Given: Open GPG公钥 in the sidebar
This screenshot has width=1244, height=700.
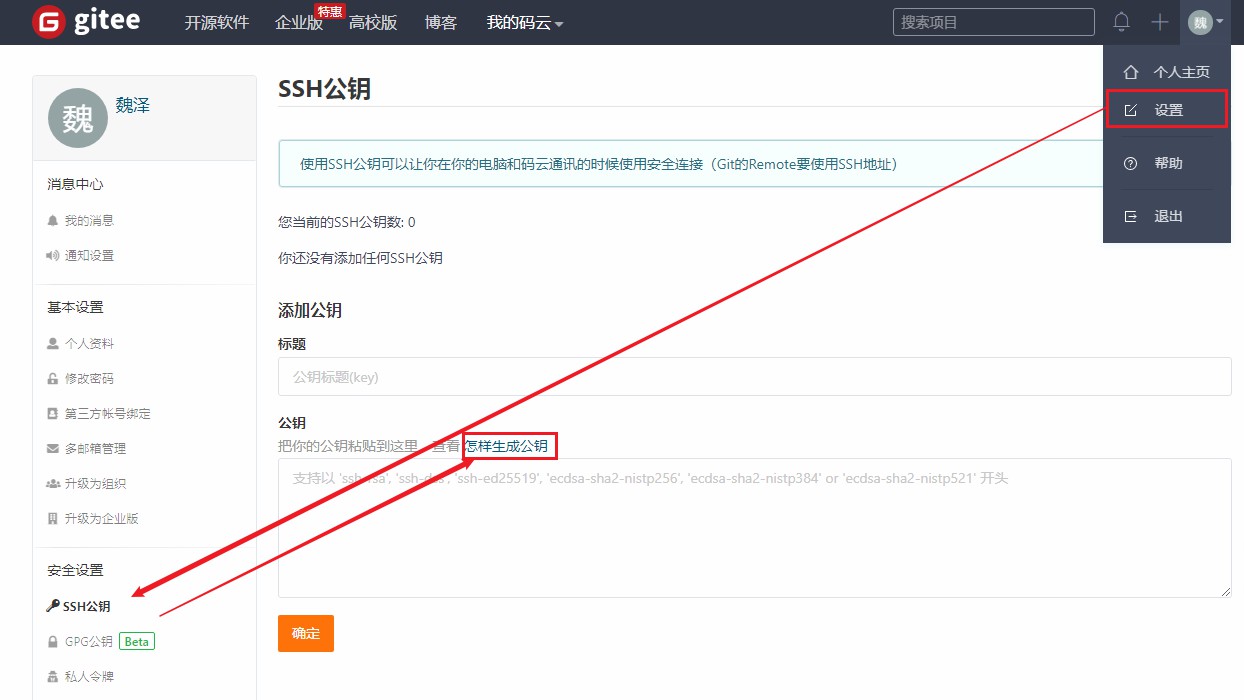Looking at the screenshot, I should tap(88, 641).
